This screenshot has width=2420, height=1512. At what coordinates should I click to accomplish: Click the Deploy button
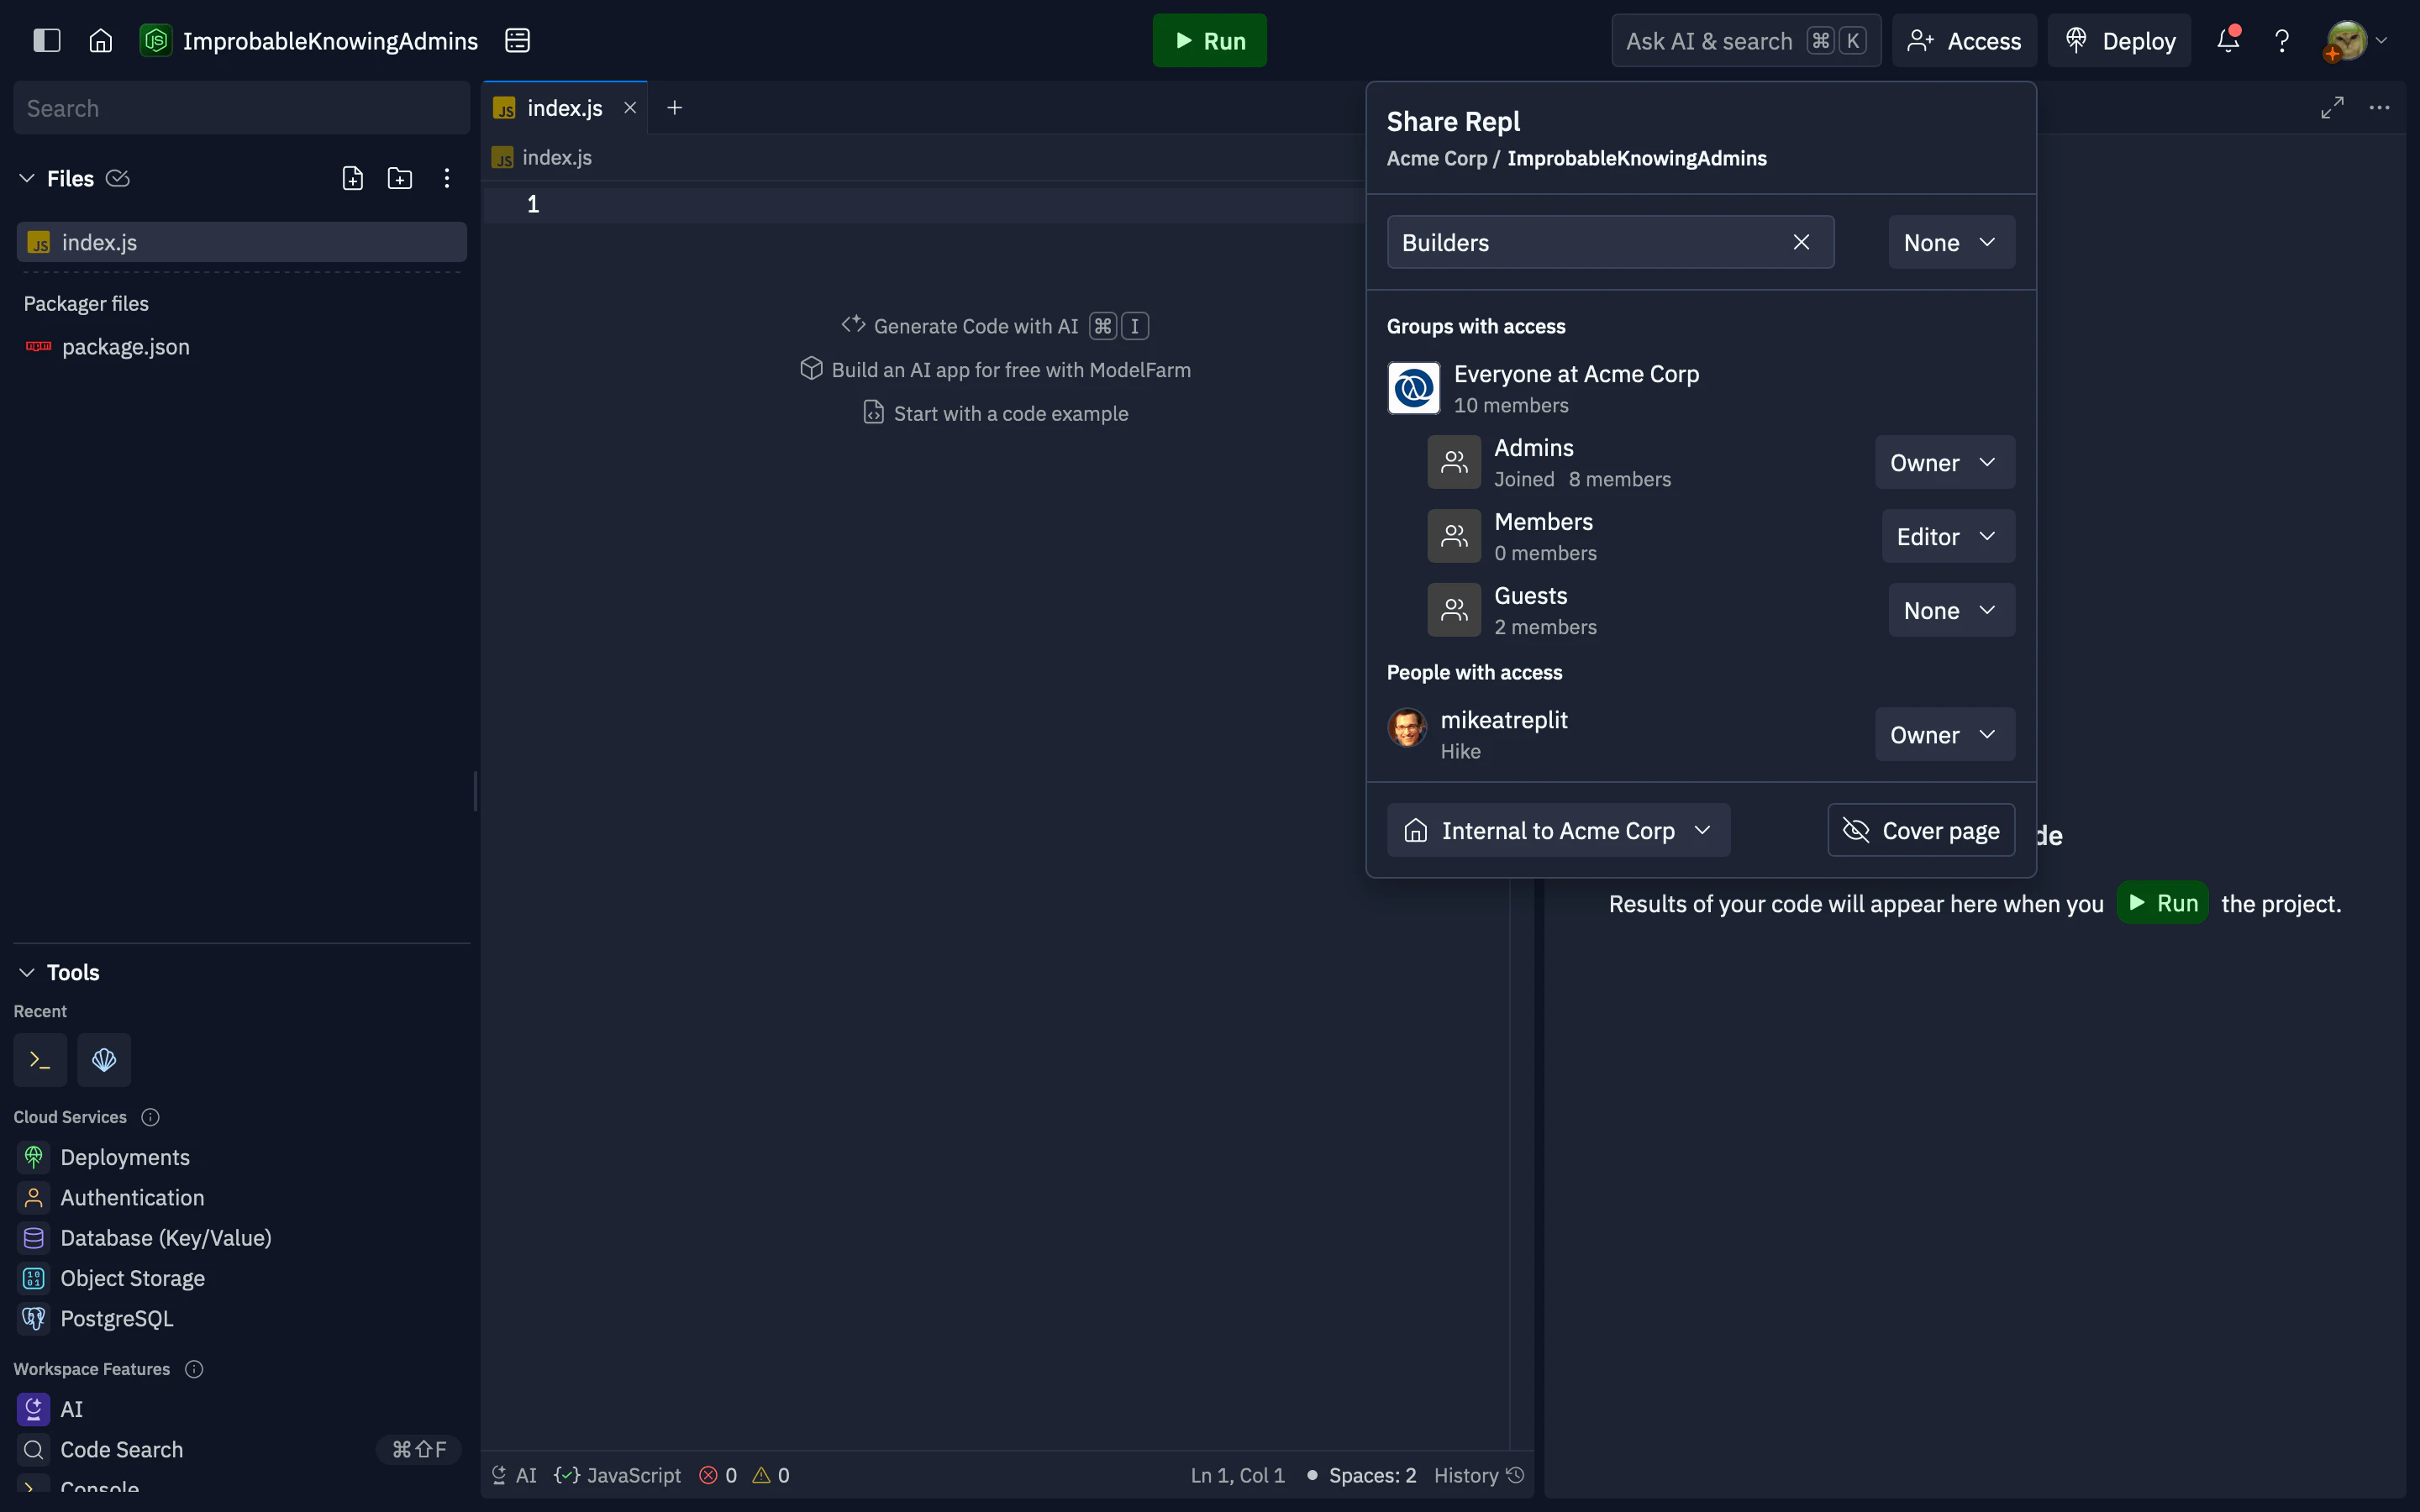[2119, 40]
